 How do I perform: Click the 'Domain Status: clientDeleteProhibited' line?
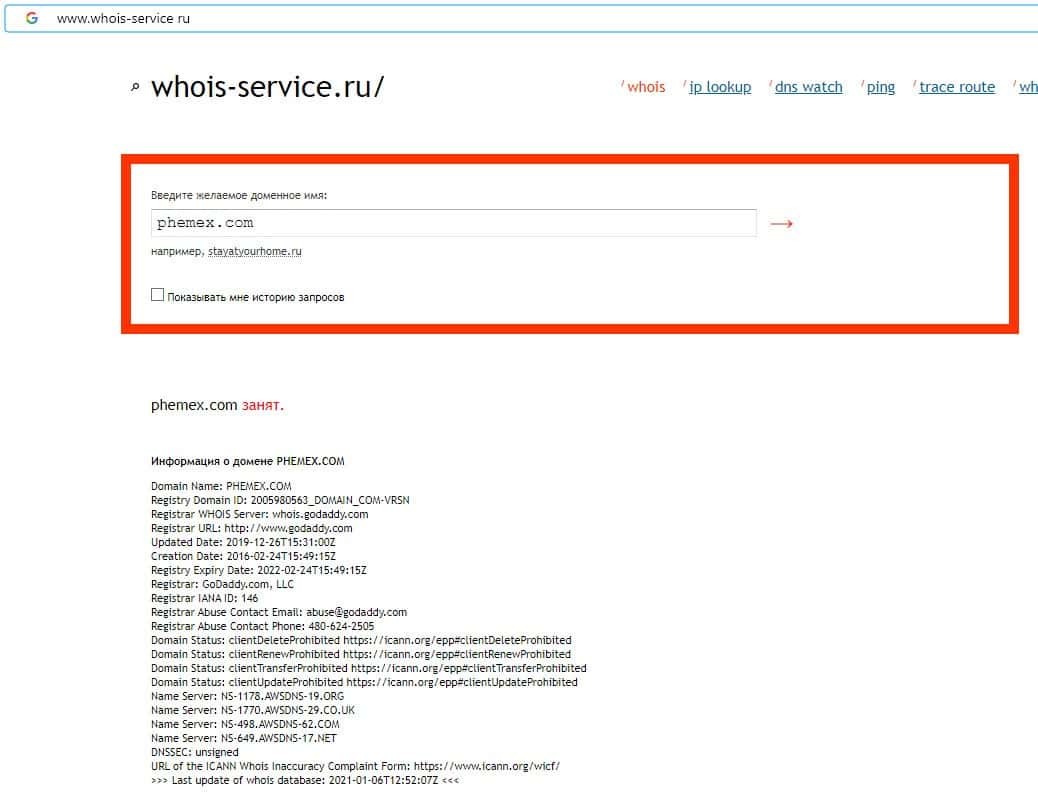coord(361,640)
